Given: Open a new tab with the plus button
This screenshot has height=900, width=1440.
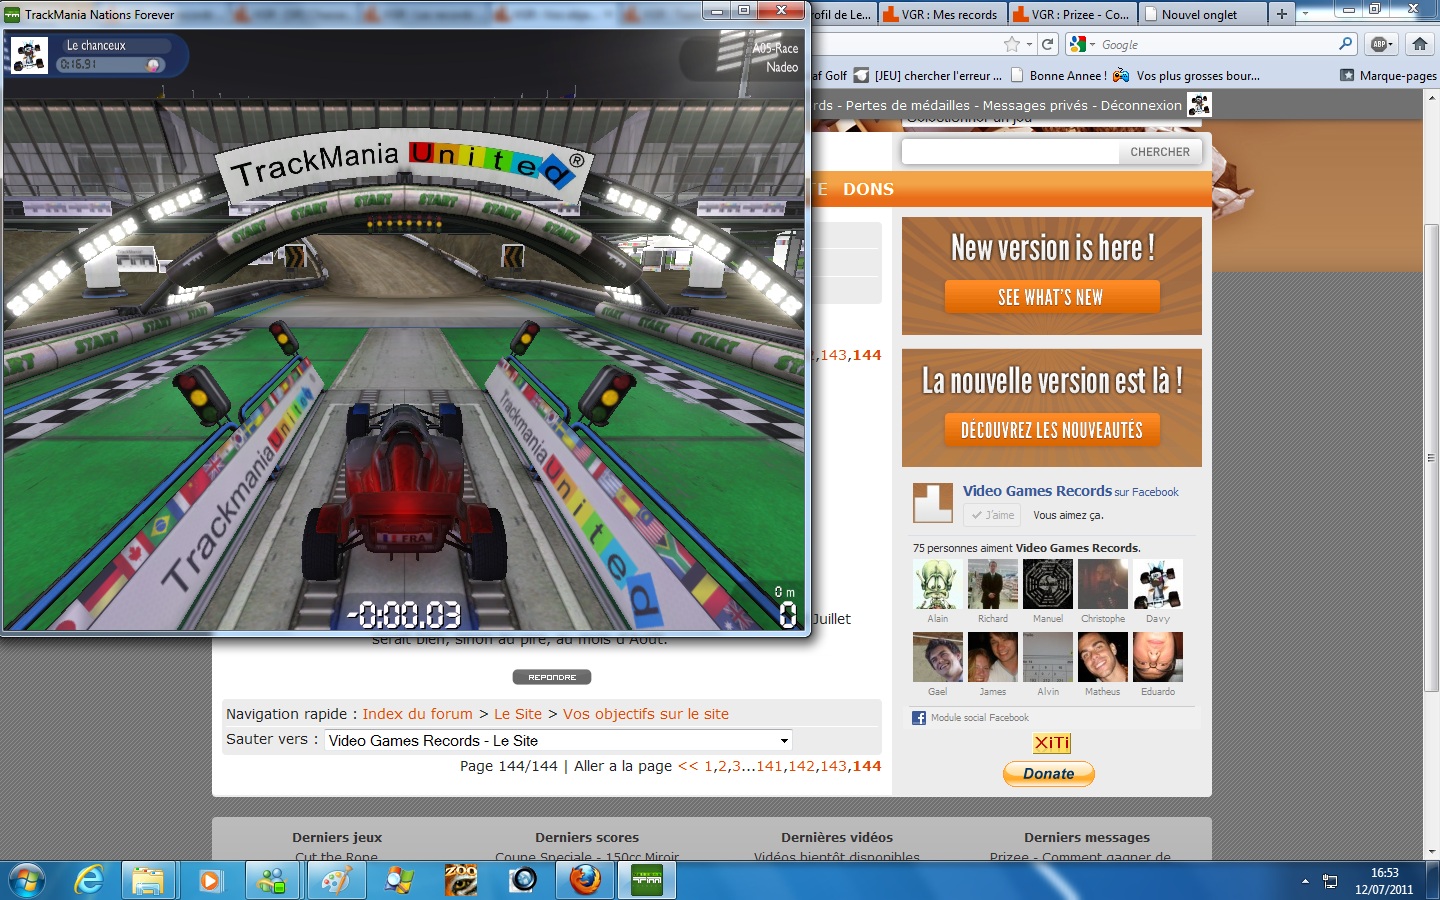Looking at the screenshot, I should [x=1281, y=14].
